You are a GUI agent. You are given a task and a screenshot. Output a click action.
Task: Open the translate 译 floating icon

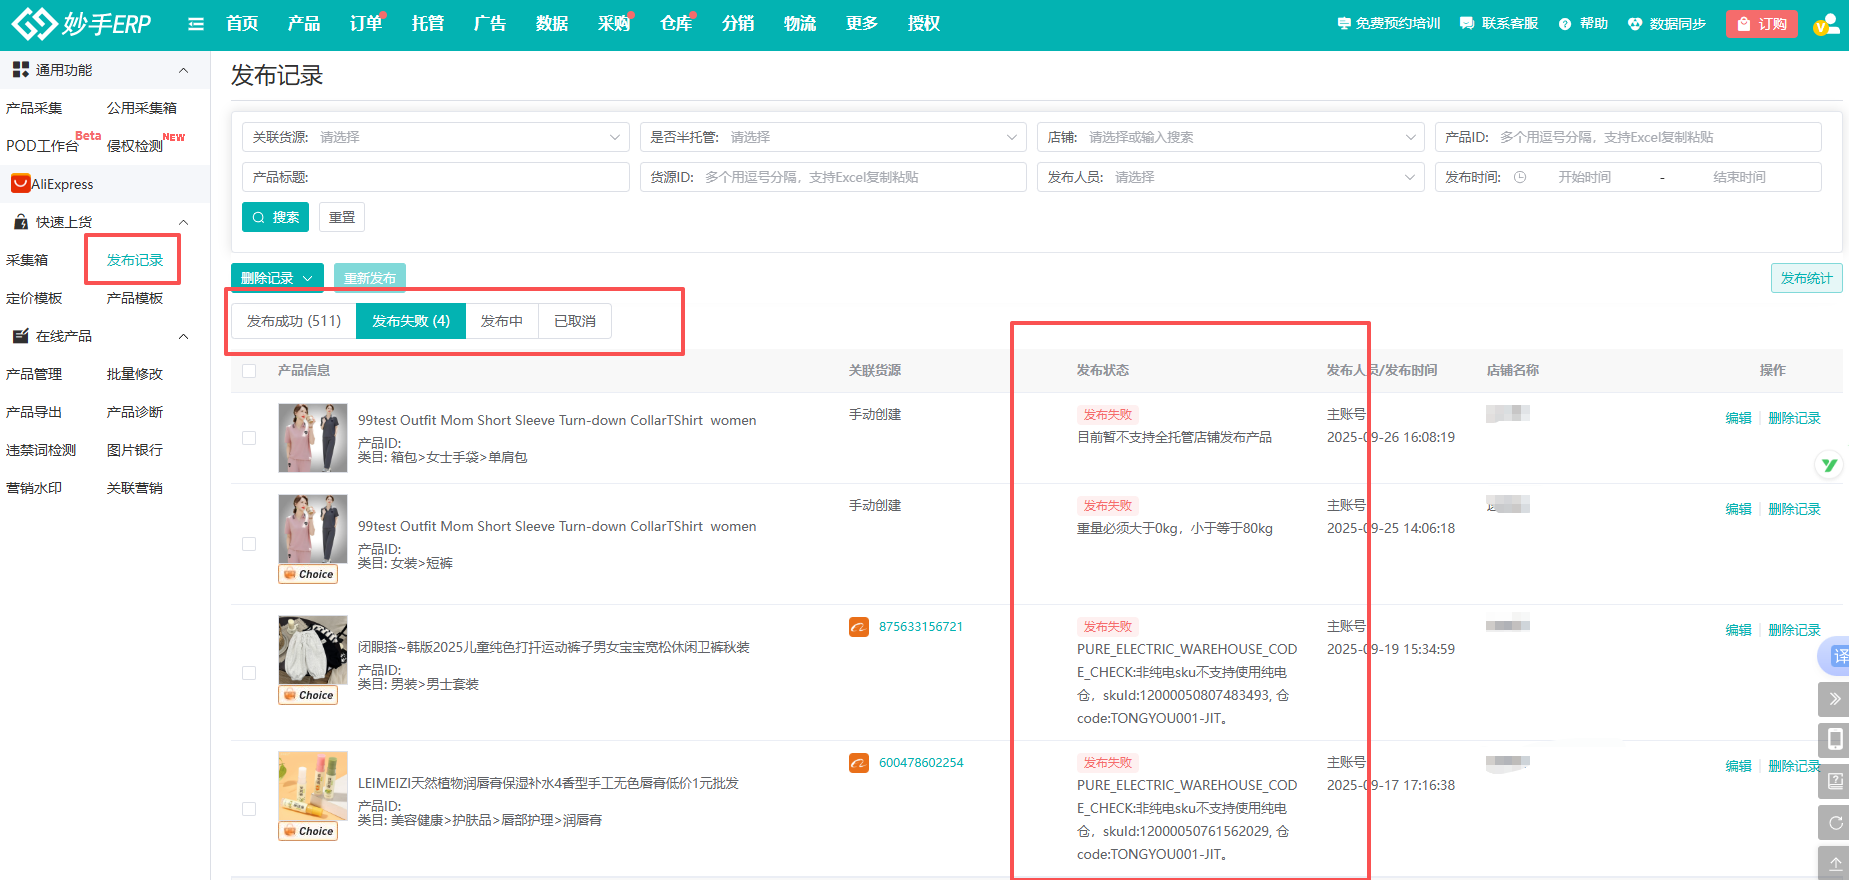1836,656
